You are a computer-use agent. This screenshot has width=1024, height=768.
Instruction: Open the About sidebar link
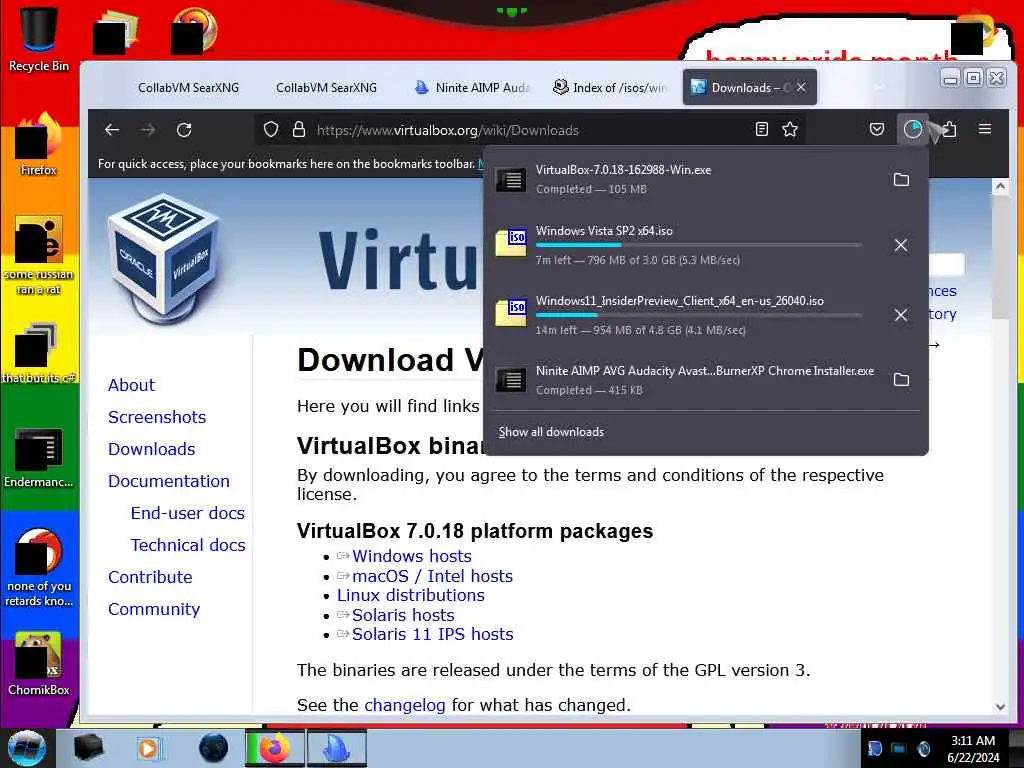click(x=131, y=385)
